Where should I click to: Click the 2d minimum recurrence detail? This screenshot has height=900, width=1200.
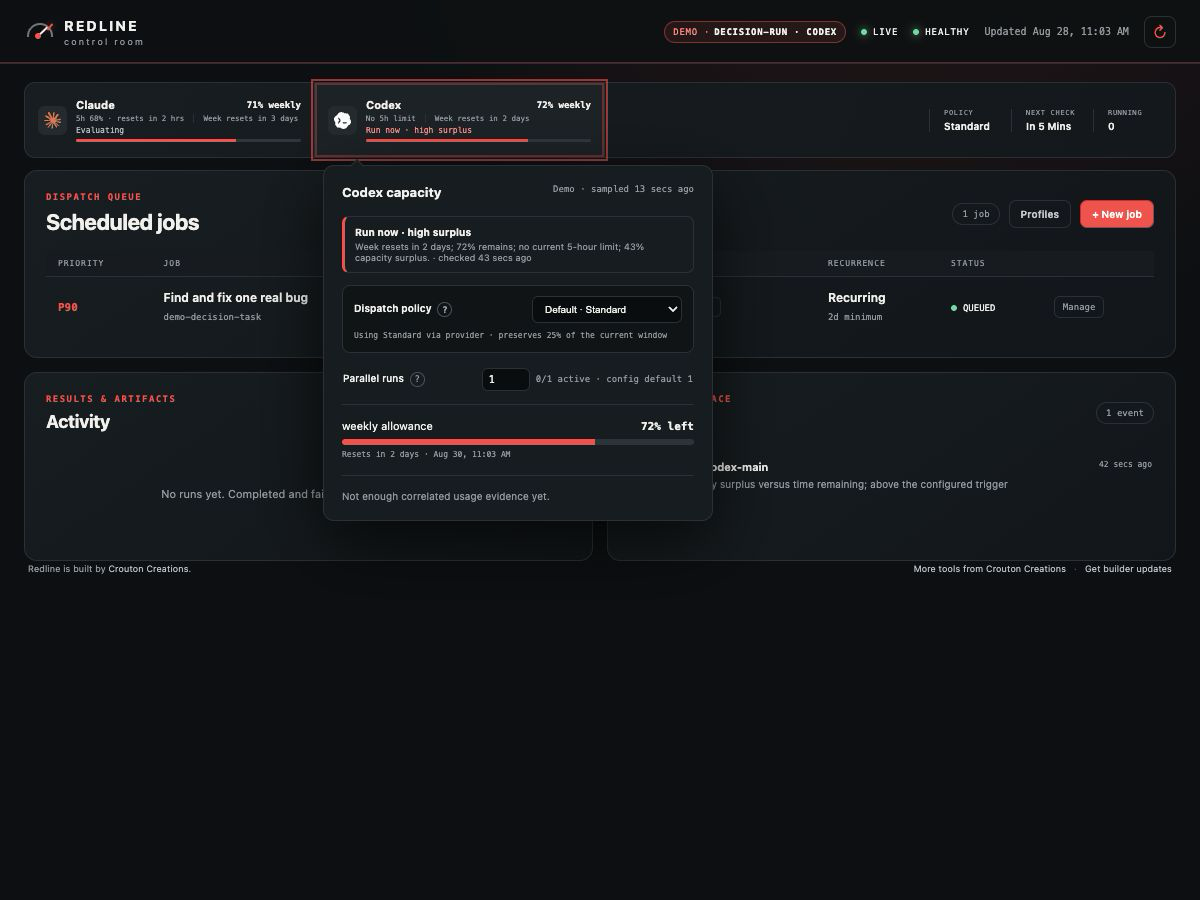pos(855,317)
